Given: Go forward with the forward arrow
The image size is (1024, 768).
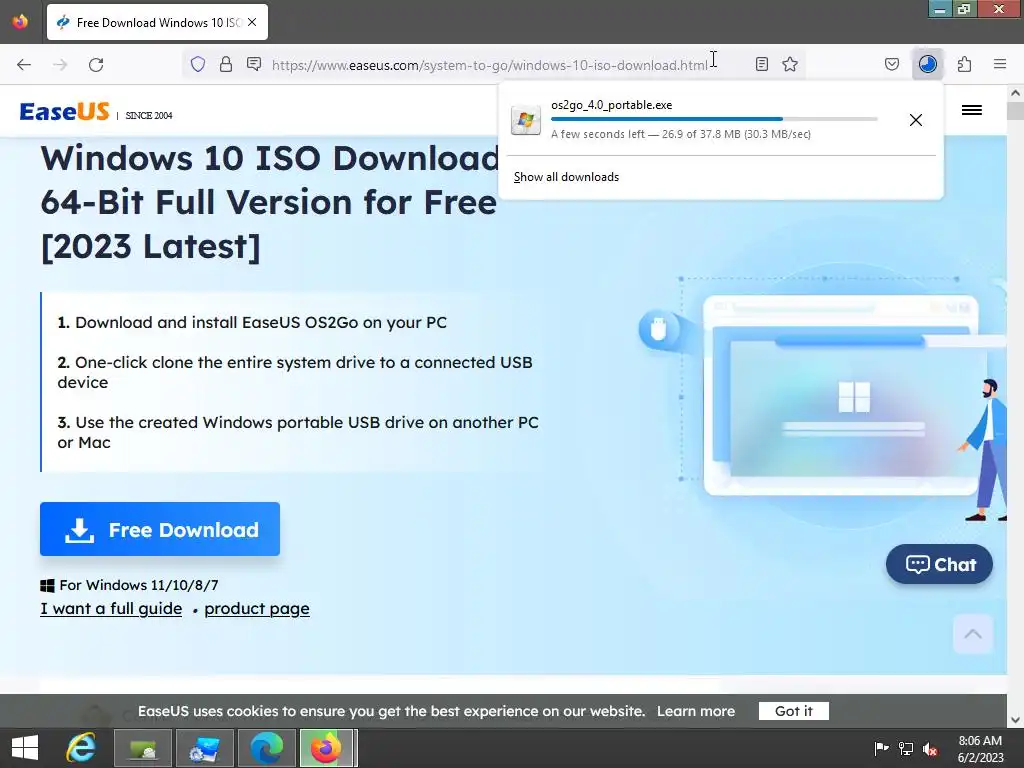Looking at the screenshot, I should (x=60, y=64).
